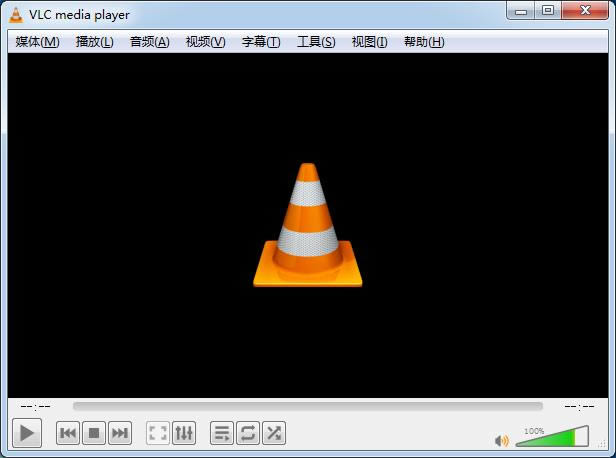This screenshot has height=458, width=616.
Task: Click the playback seek bar
Action: (x=308, y=406)
